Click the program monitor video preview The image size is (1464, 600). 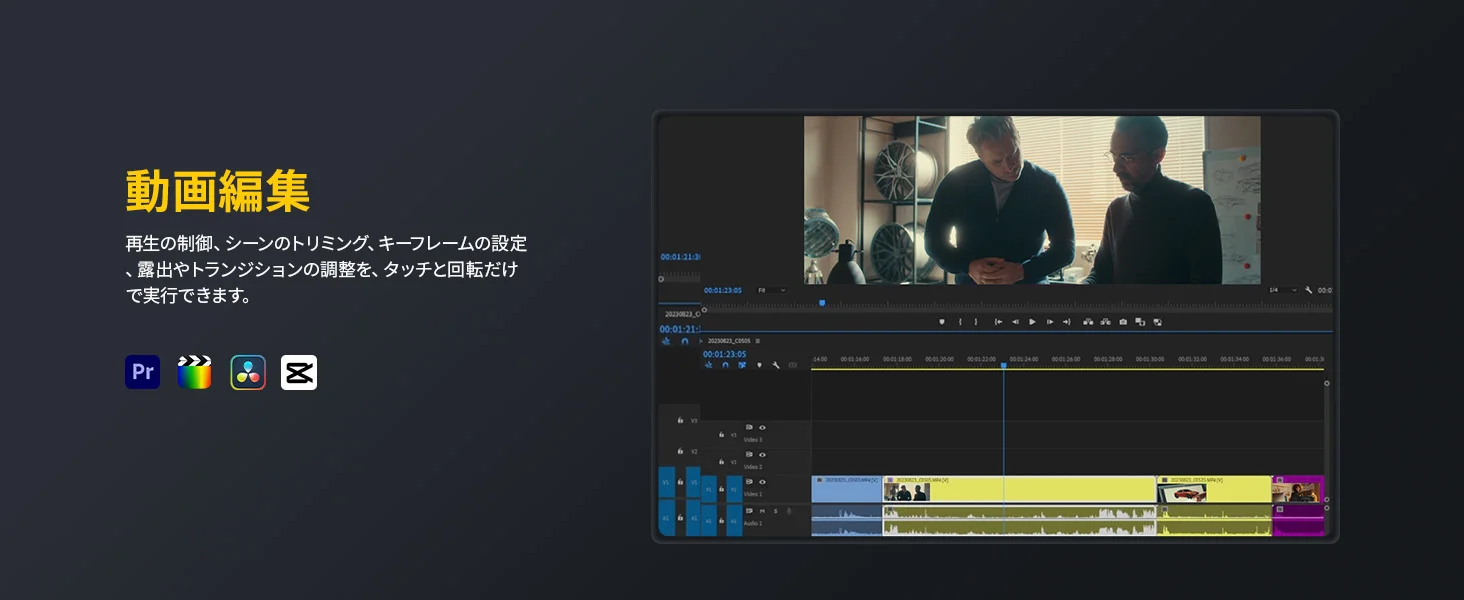coord(1032,200)
